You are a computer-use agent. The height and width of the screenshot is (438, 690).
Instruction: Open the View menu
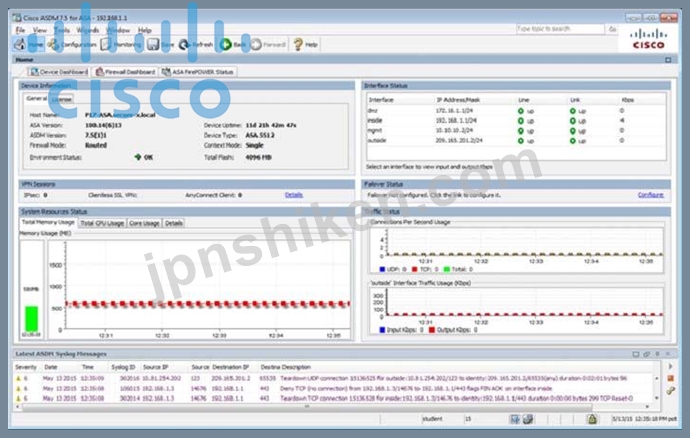40,30
